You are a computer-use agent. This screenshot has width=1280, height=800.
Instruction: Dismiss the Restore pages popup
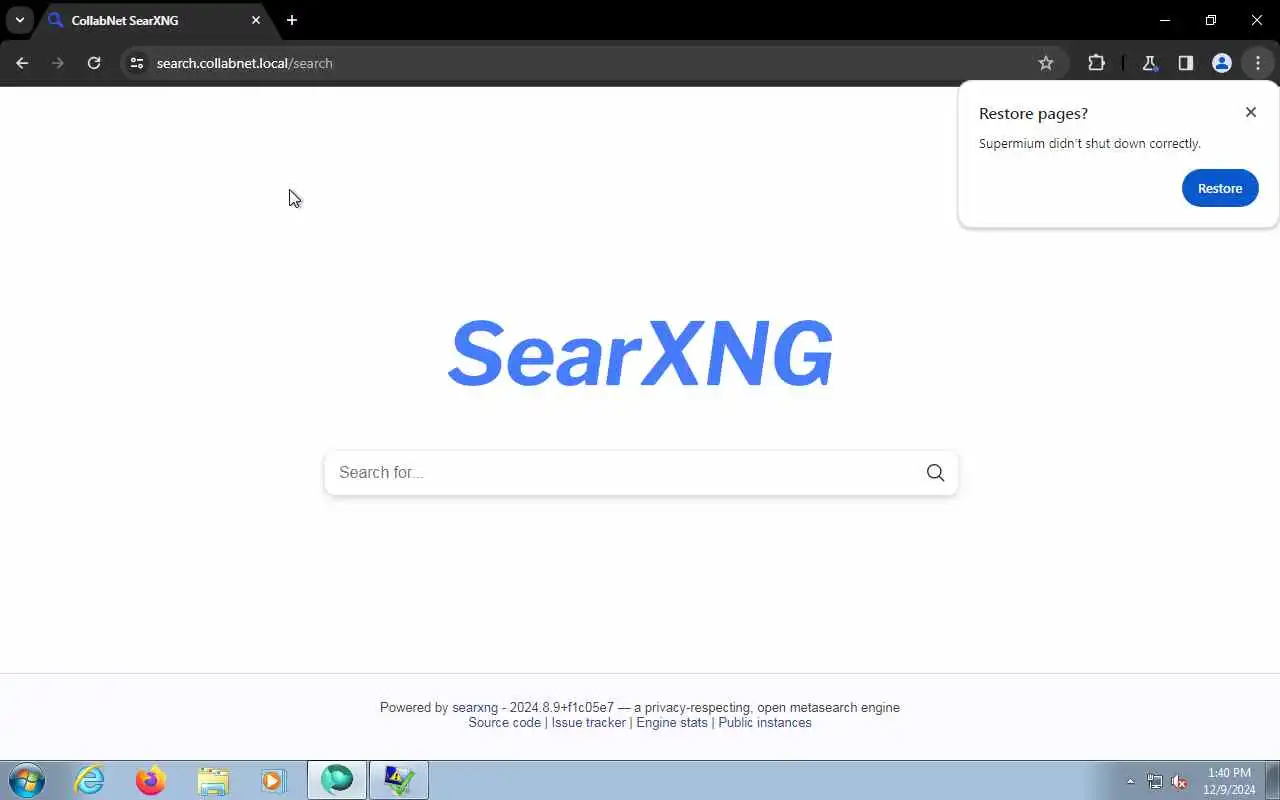point(1251,112)
